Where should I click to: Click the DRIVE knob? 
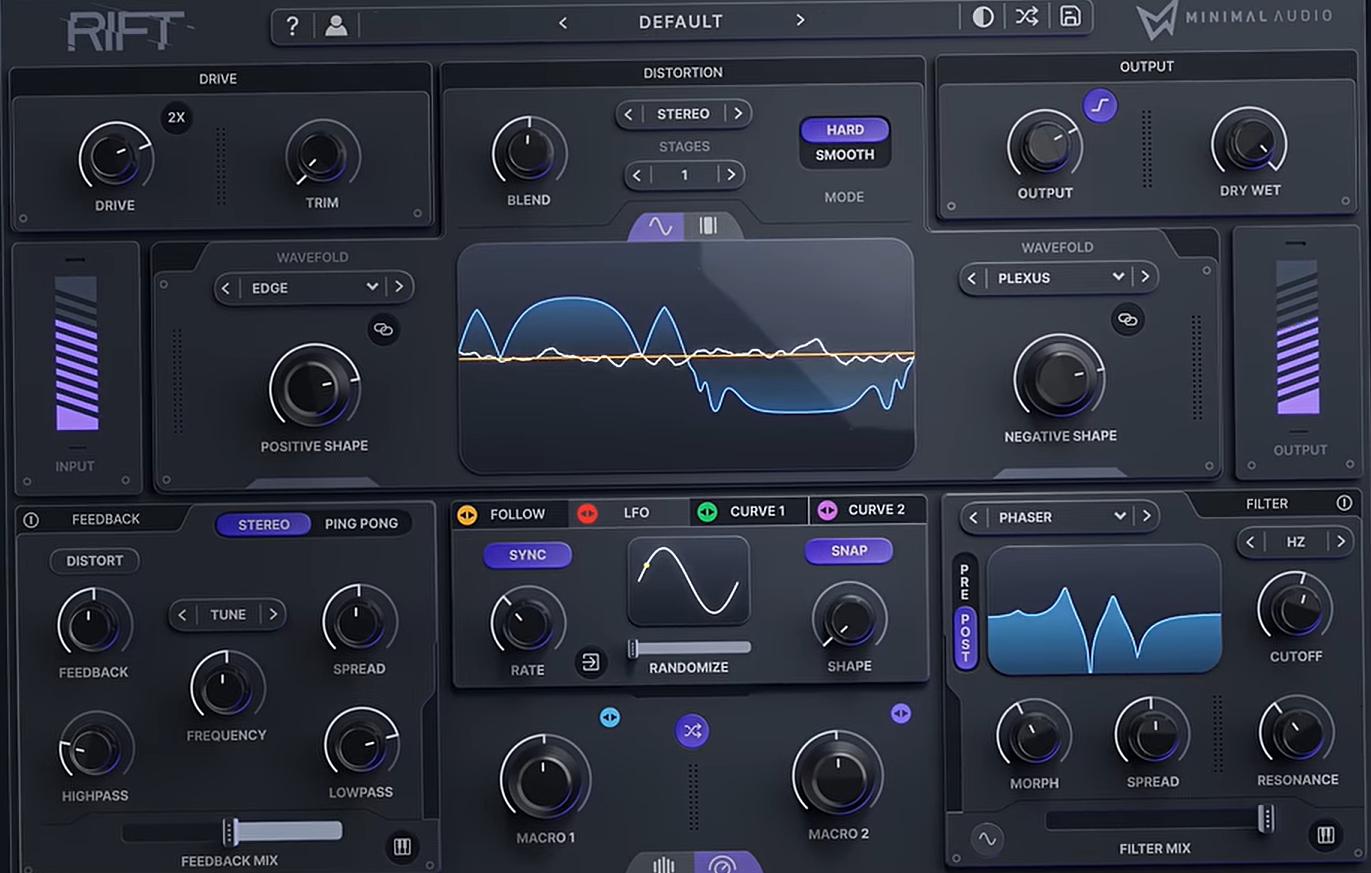[x=116, y=158]
